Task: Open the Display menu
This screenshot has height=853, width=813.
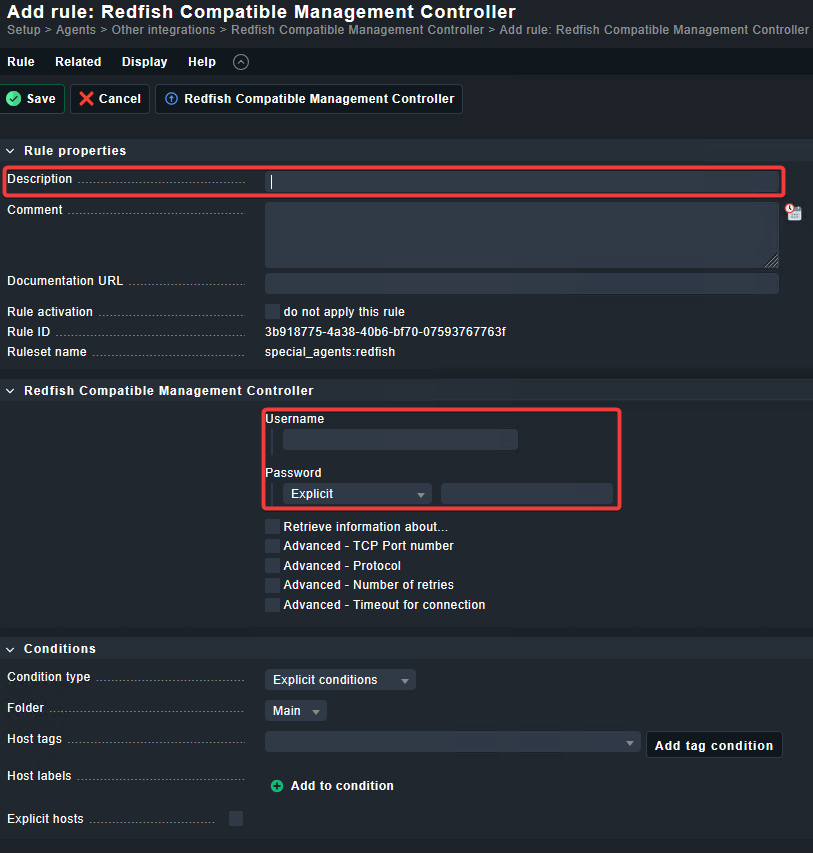Action: [x=144, y=61]
